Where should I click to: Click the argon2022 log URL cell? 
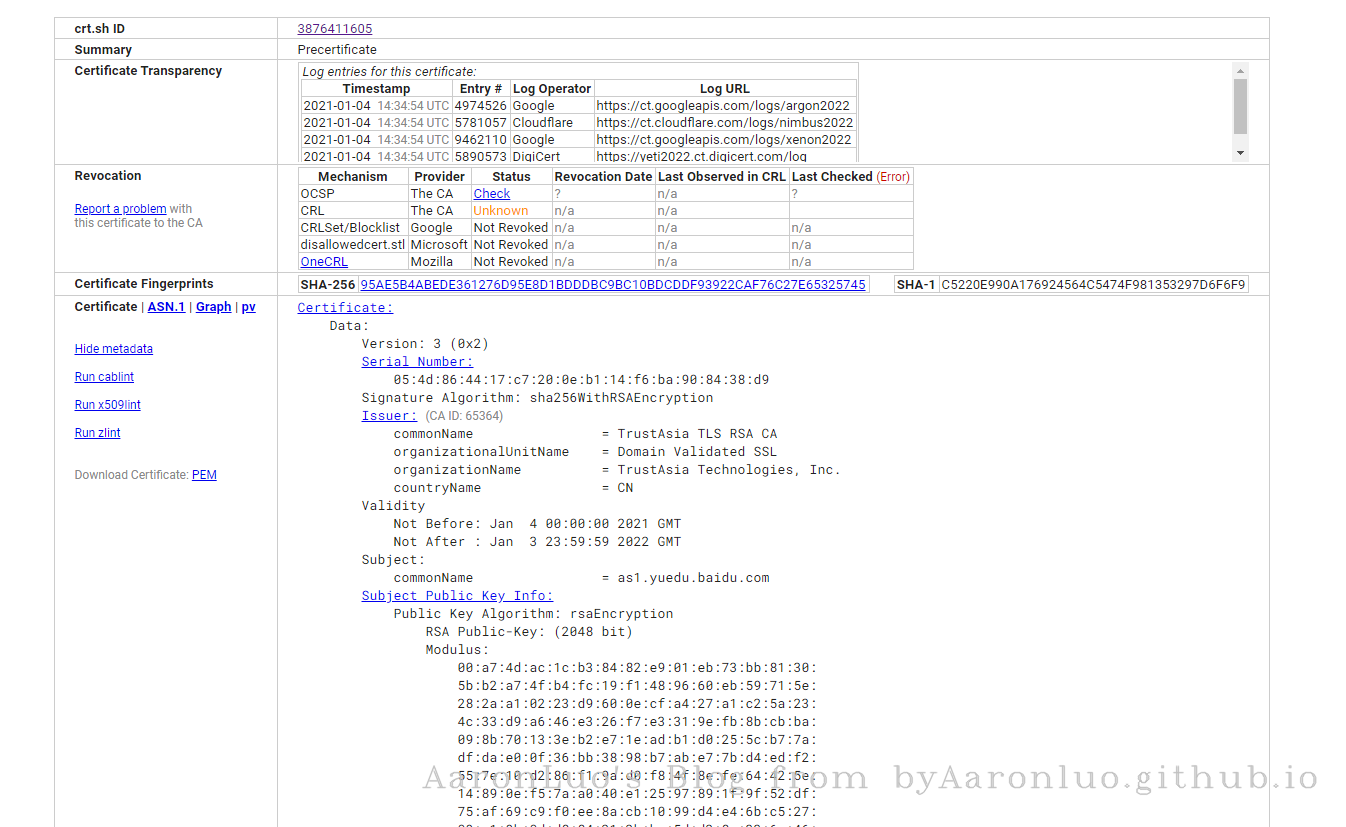click(724, 106)
